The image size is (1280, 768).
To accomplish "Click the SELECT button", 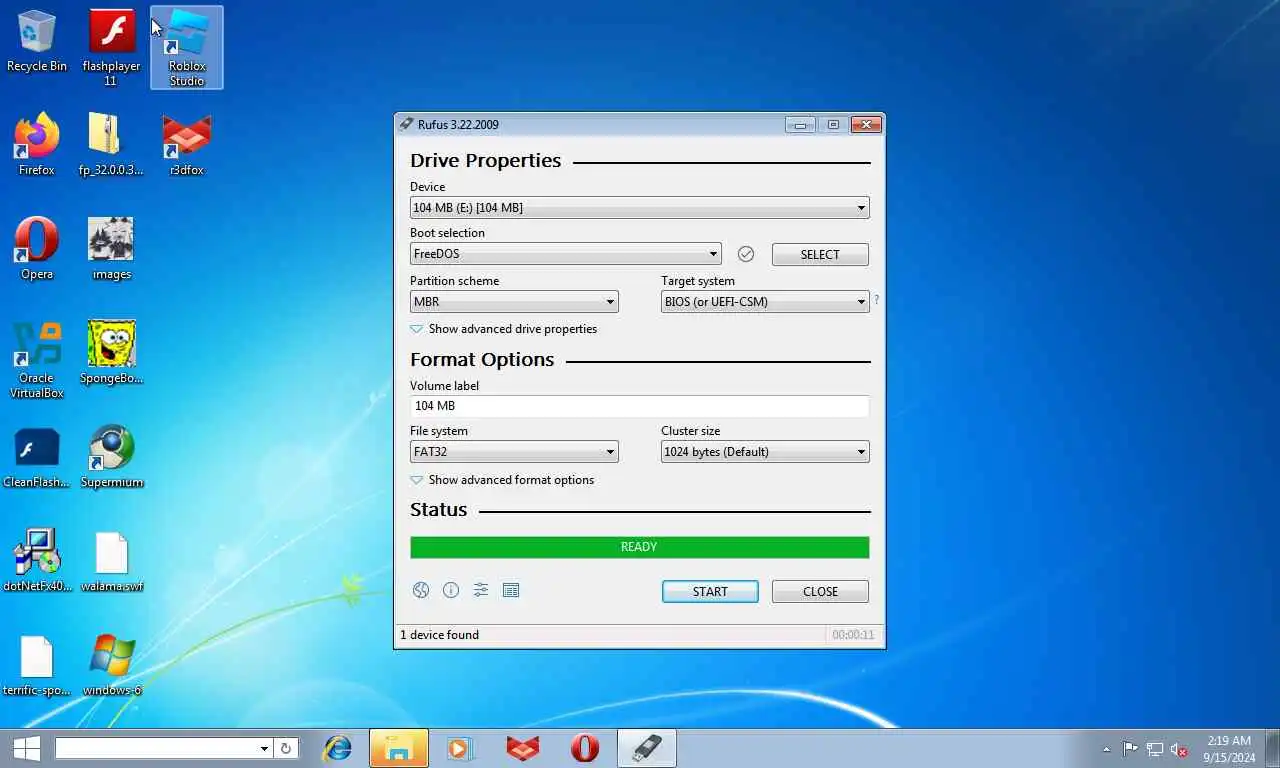I will coord(820,255).
